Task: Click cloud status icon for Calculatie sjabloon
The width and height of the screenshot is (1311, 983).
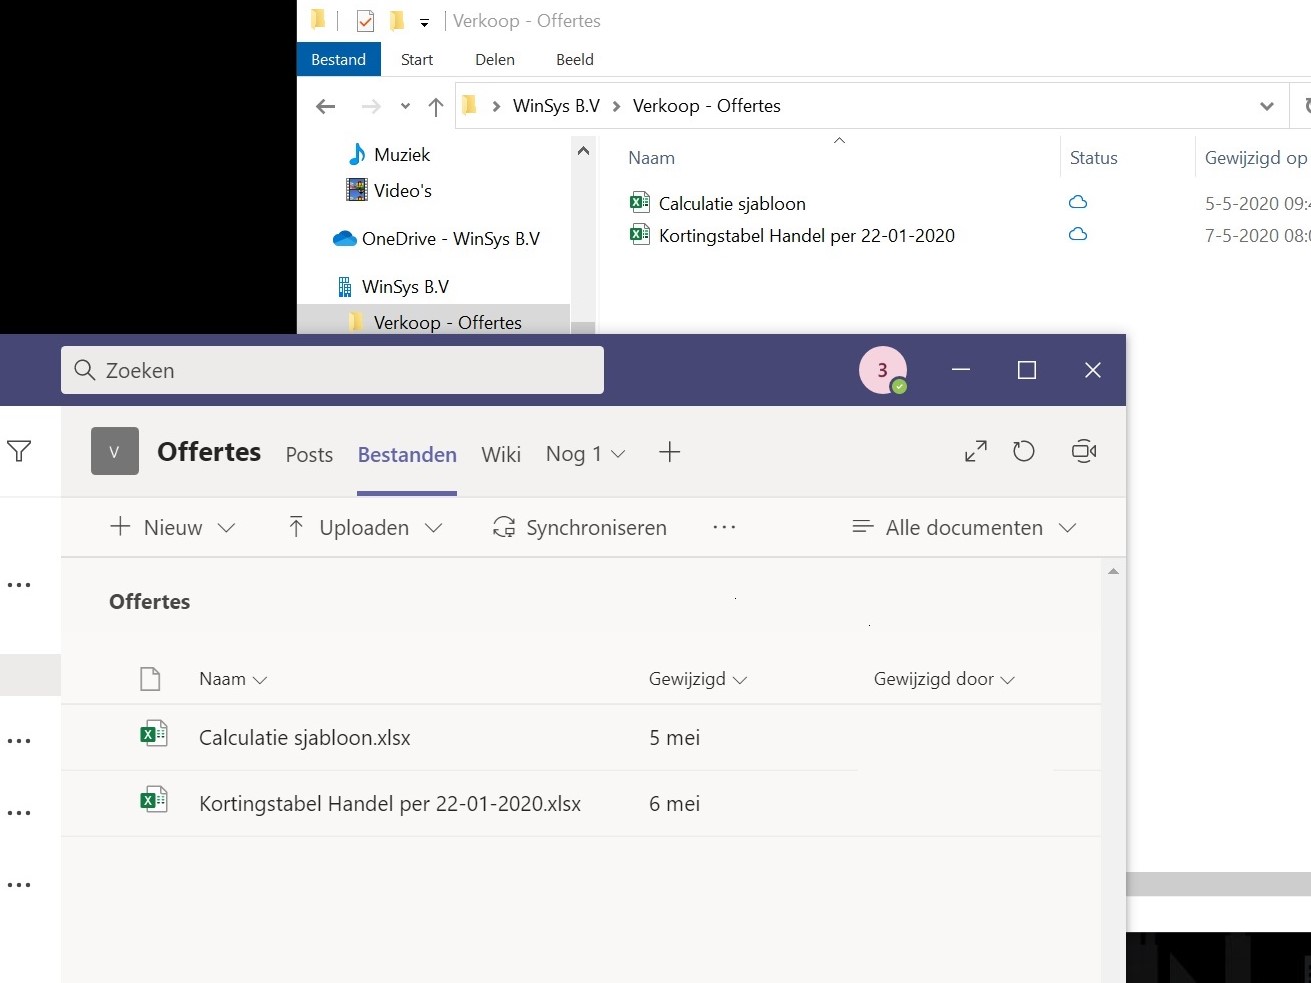Action: [x=1078, y=202]
